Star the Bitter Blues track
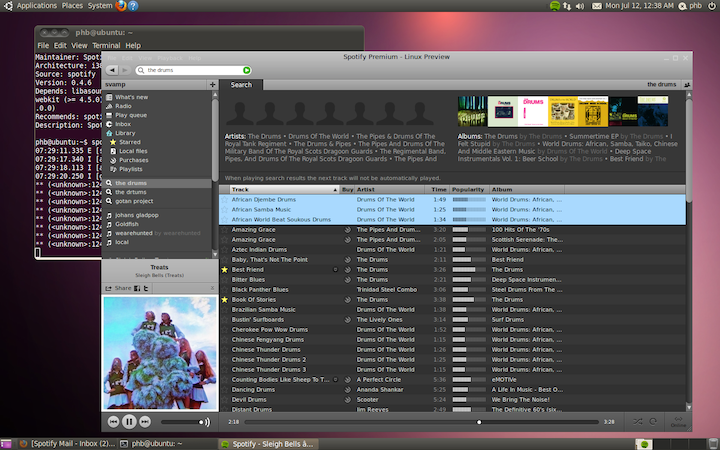 [x=225, y=280]
